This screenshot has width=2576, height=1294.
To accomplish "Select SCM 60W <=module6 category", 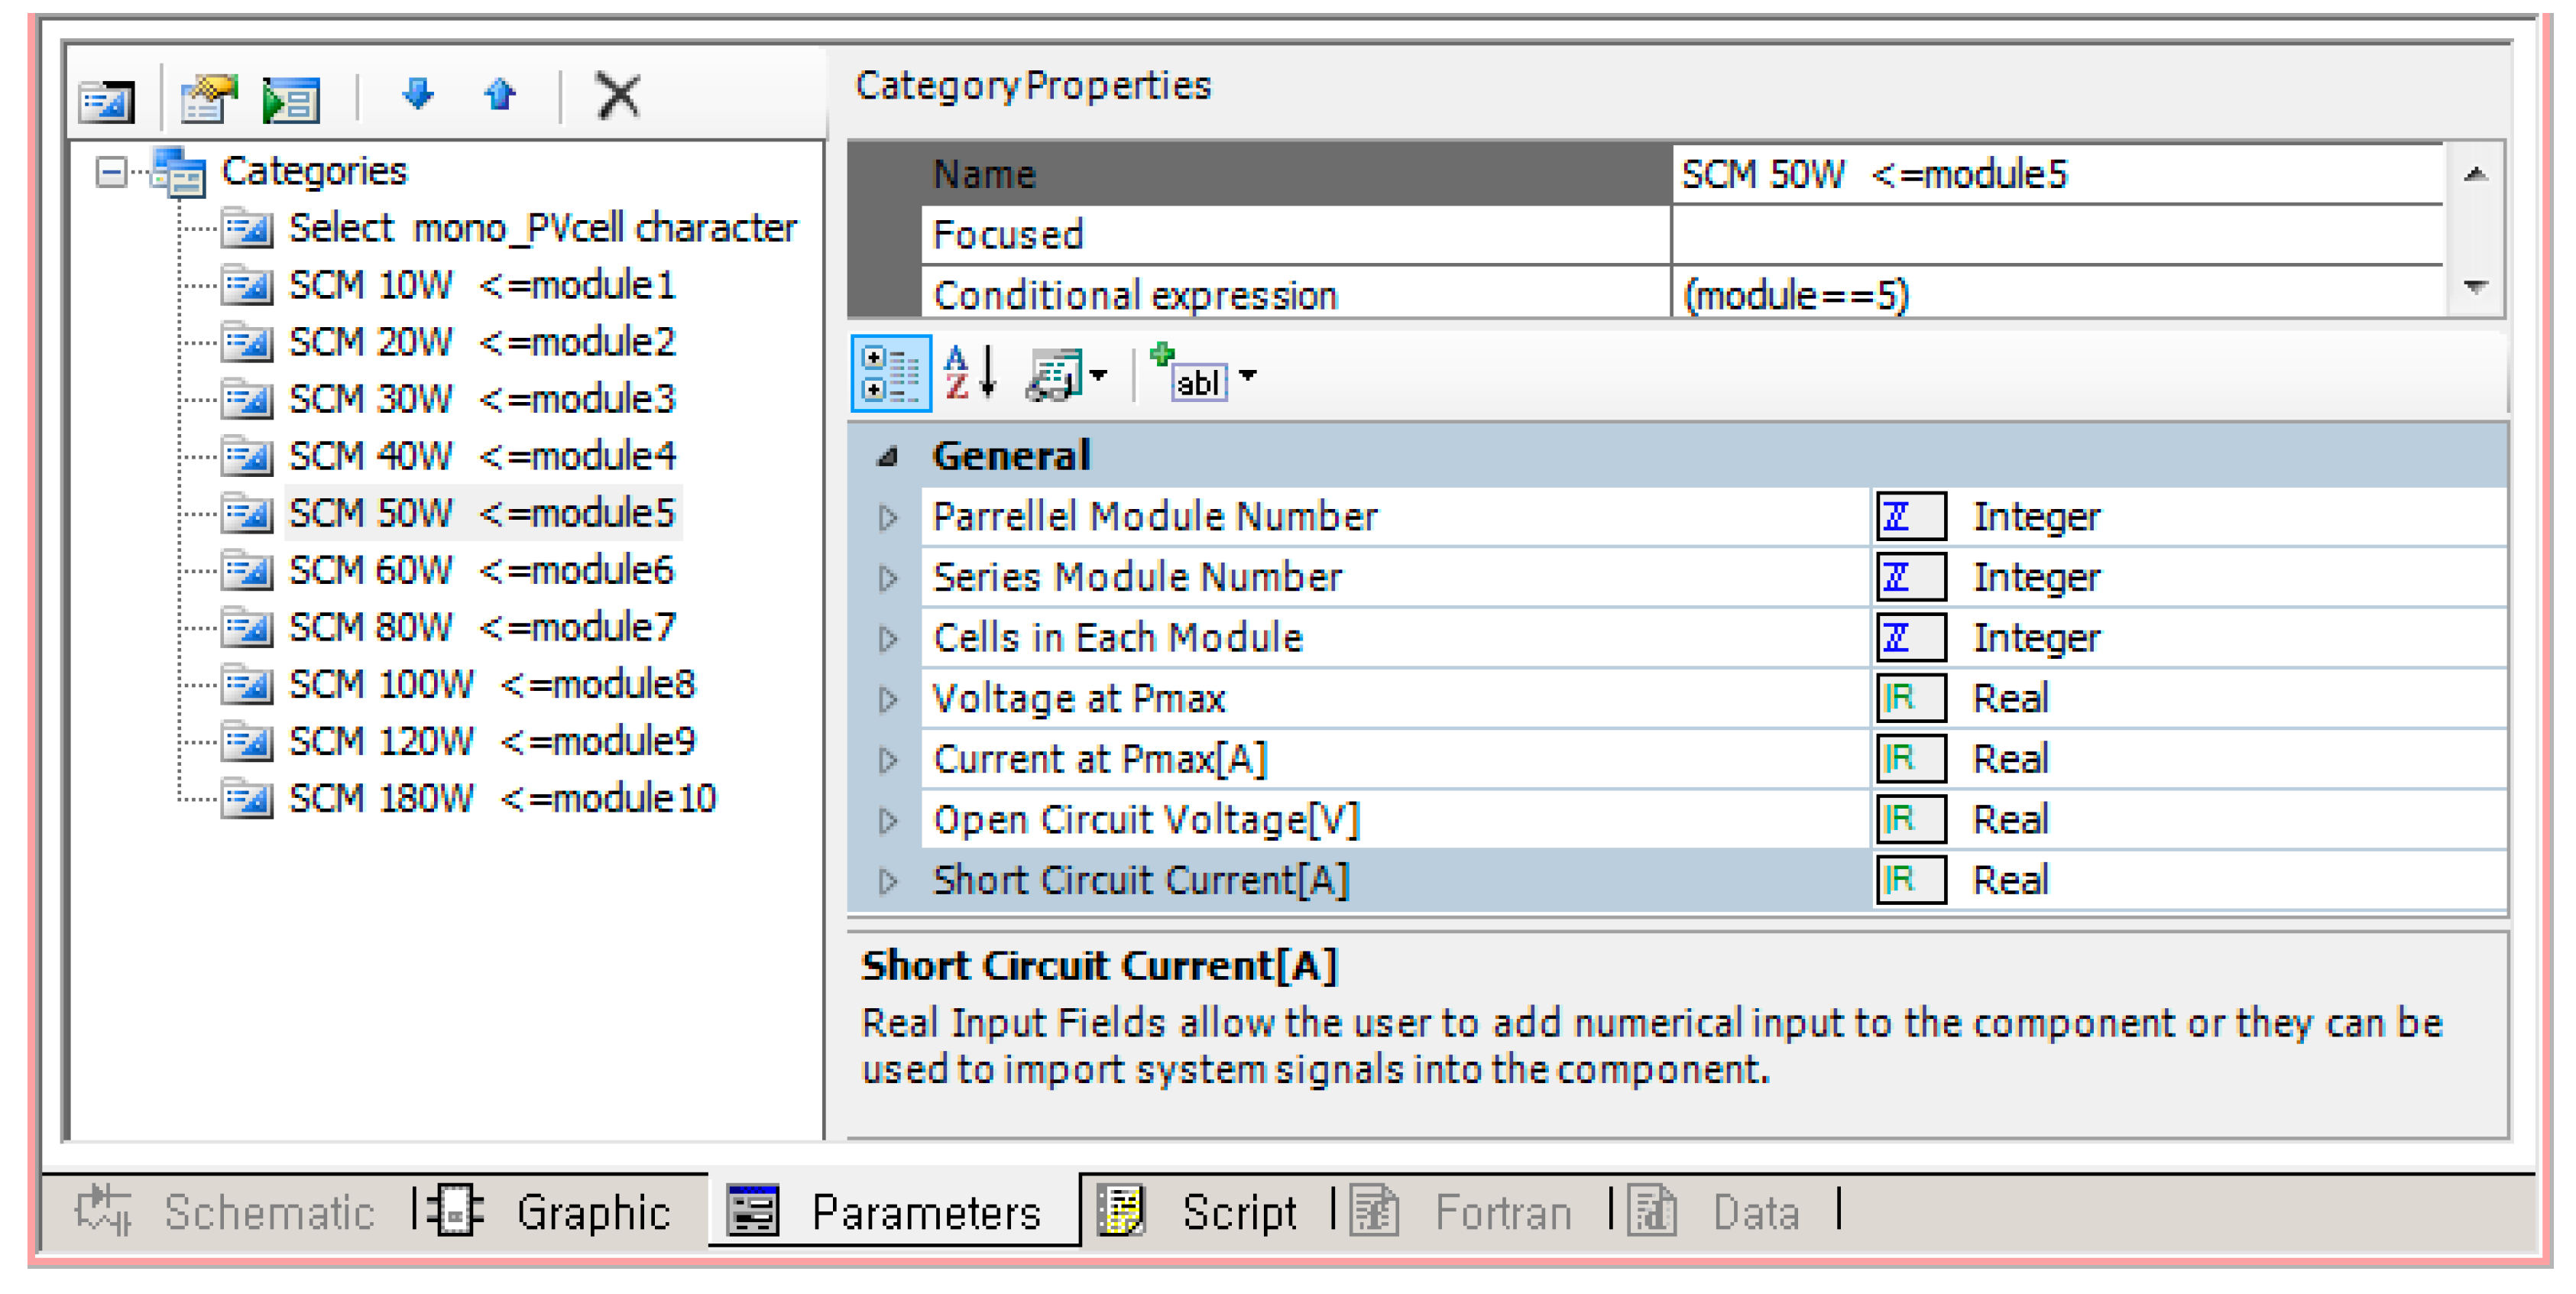I will tap(481, 570).
